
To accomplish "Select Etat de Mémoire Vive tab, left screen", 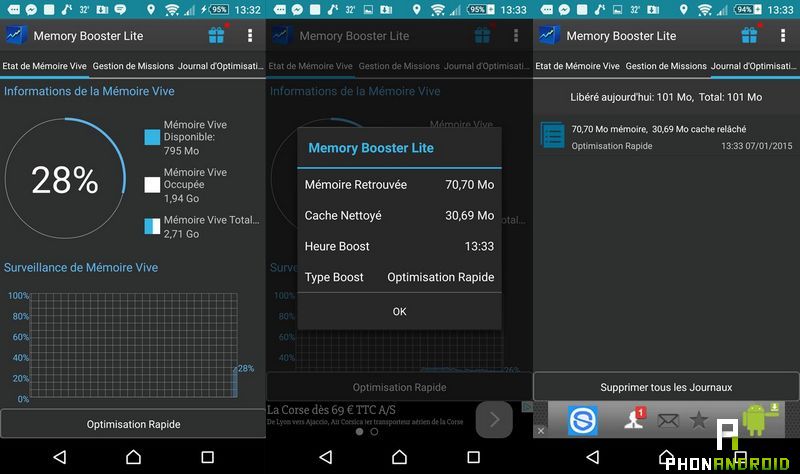I will tap(44, 66).
